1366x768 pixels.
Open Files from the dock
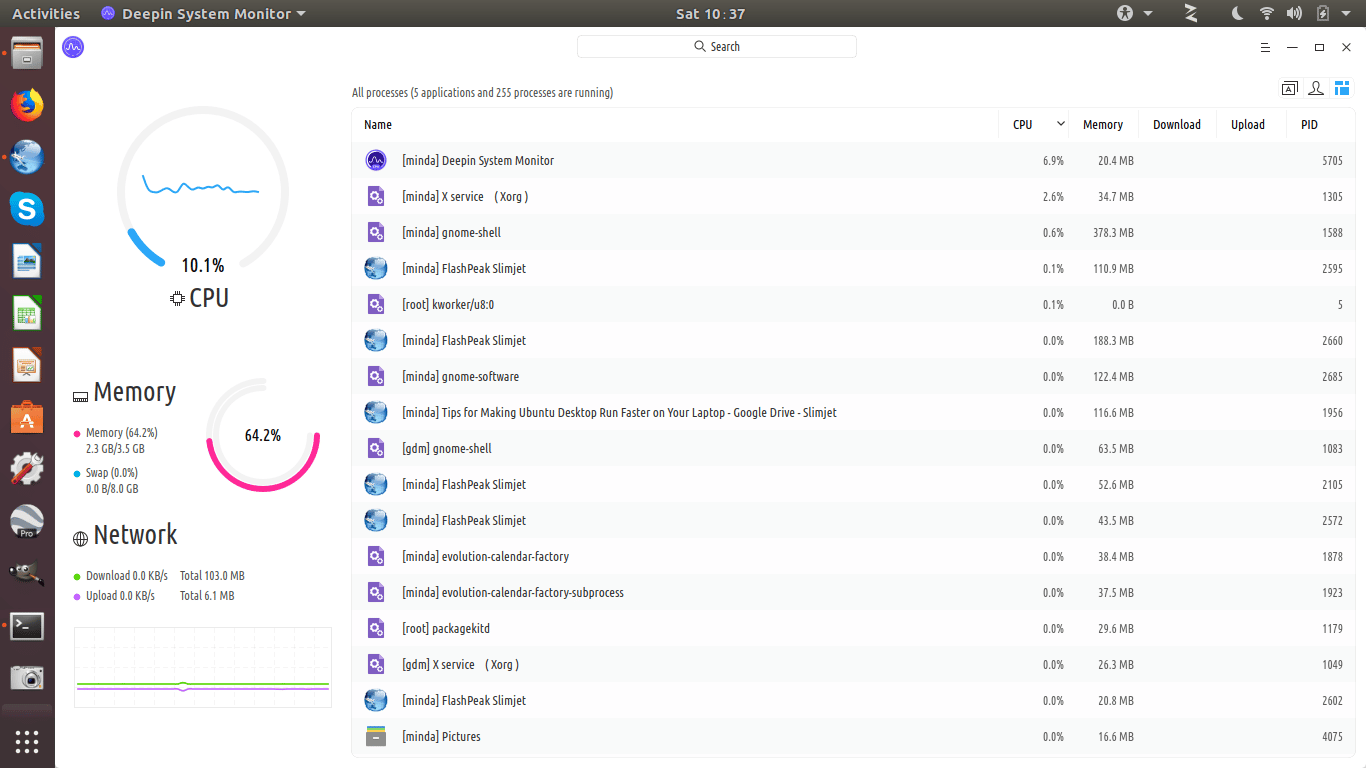(x=27, y=53)
